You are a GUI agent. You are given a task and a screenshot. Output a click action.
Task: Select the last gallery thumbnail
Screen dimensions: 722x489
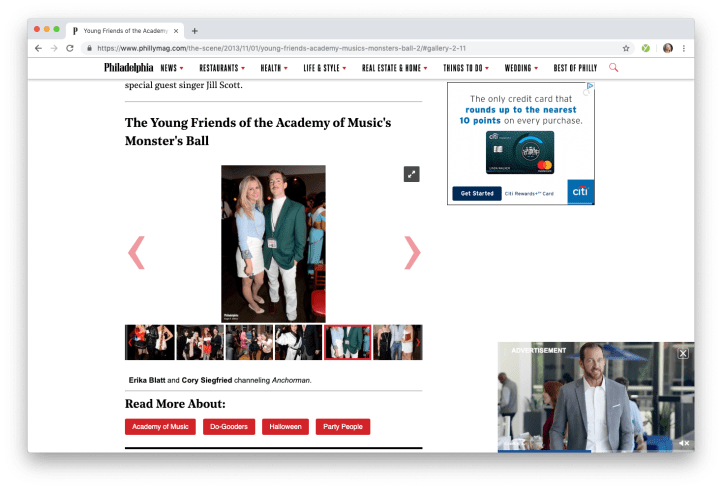tap(397, 342)
